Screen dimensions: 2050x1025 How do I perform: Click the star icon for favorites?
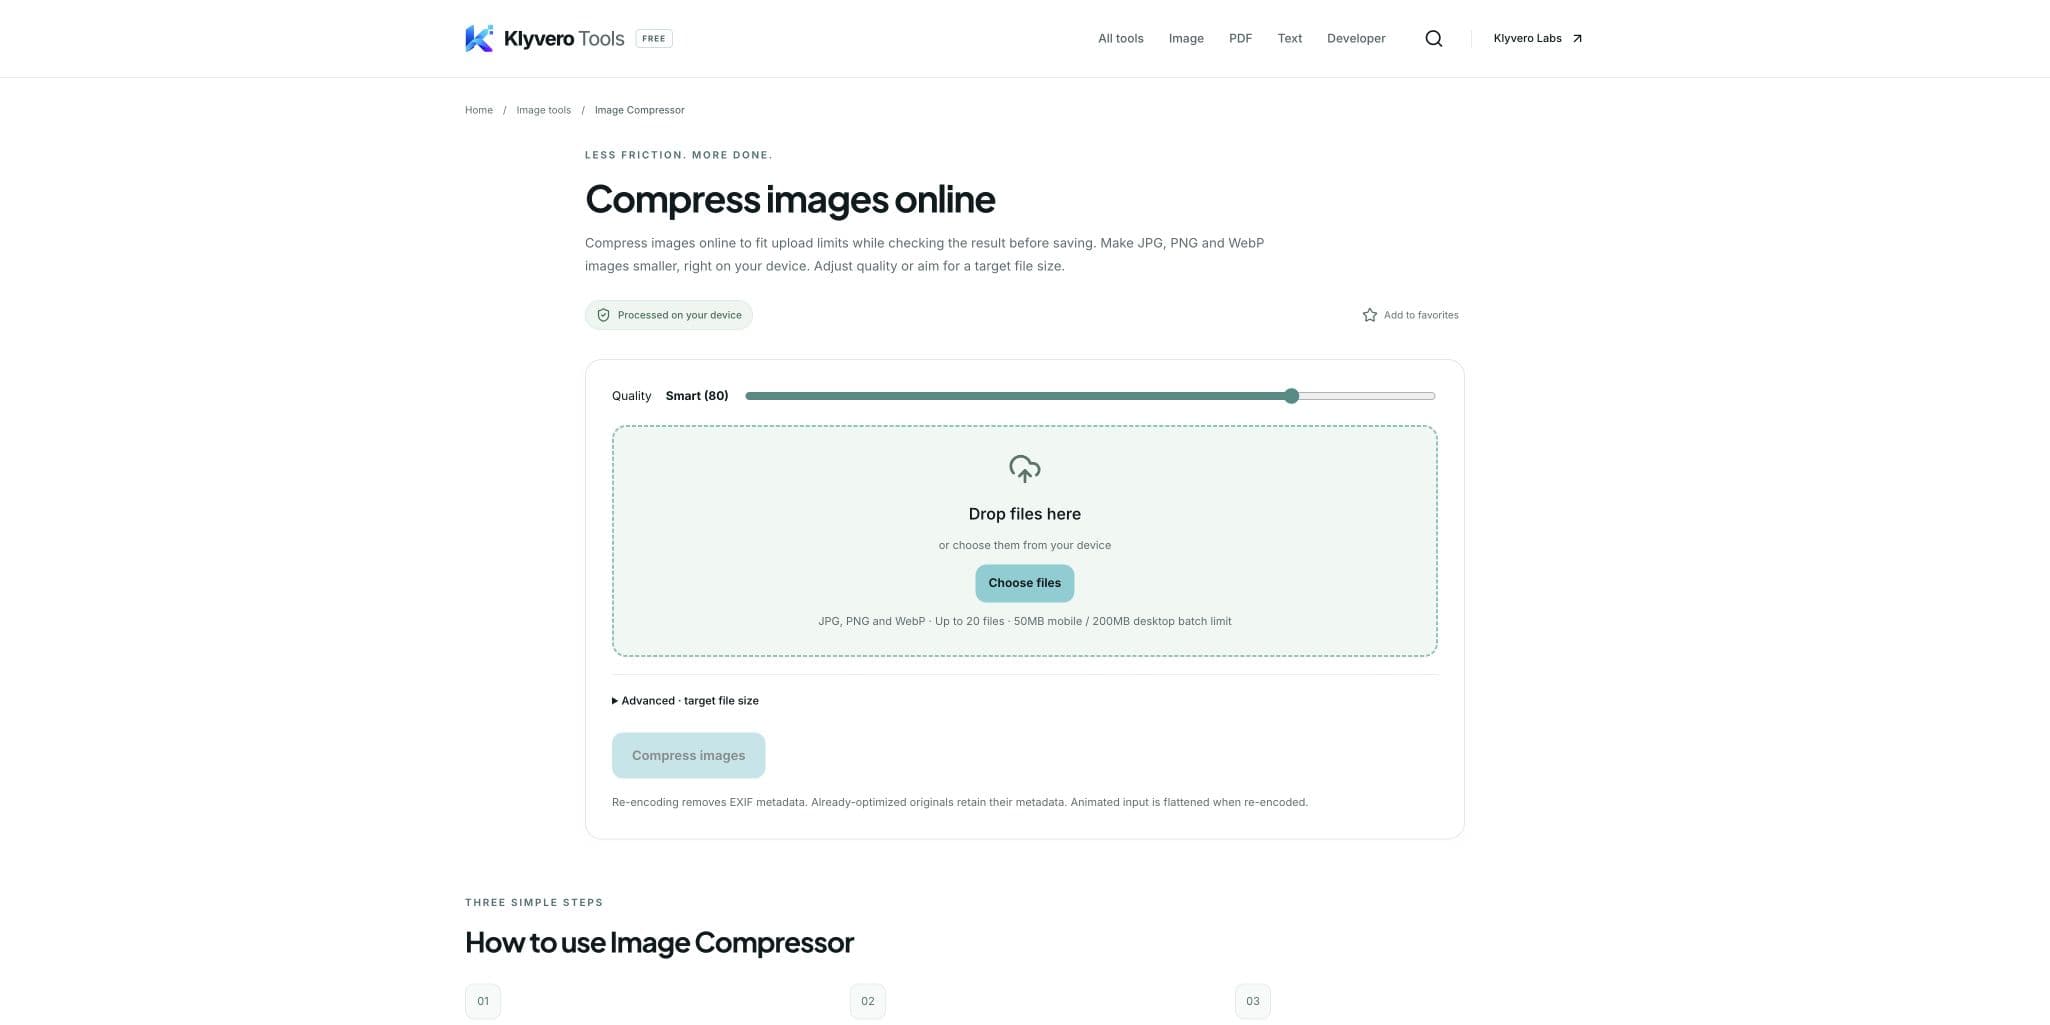coord(1369,315)
